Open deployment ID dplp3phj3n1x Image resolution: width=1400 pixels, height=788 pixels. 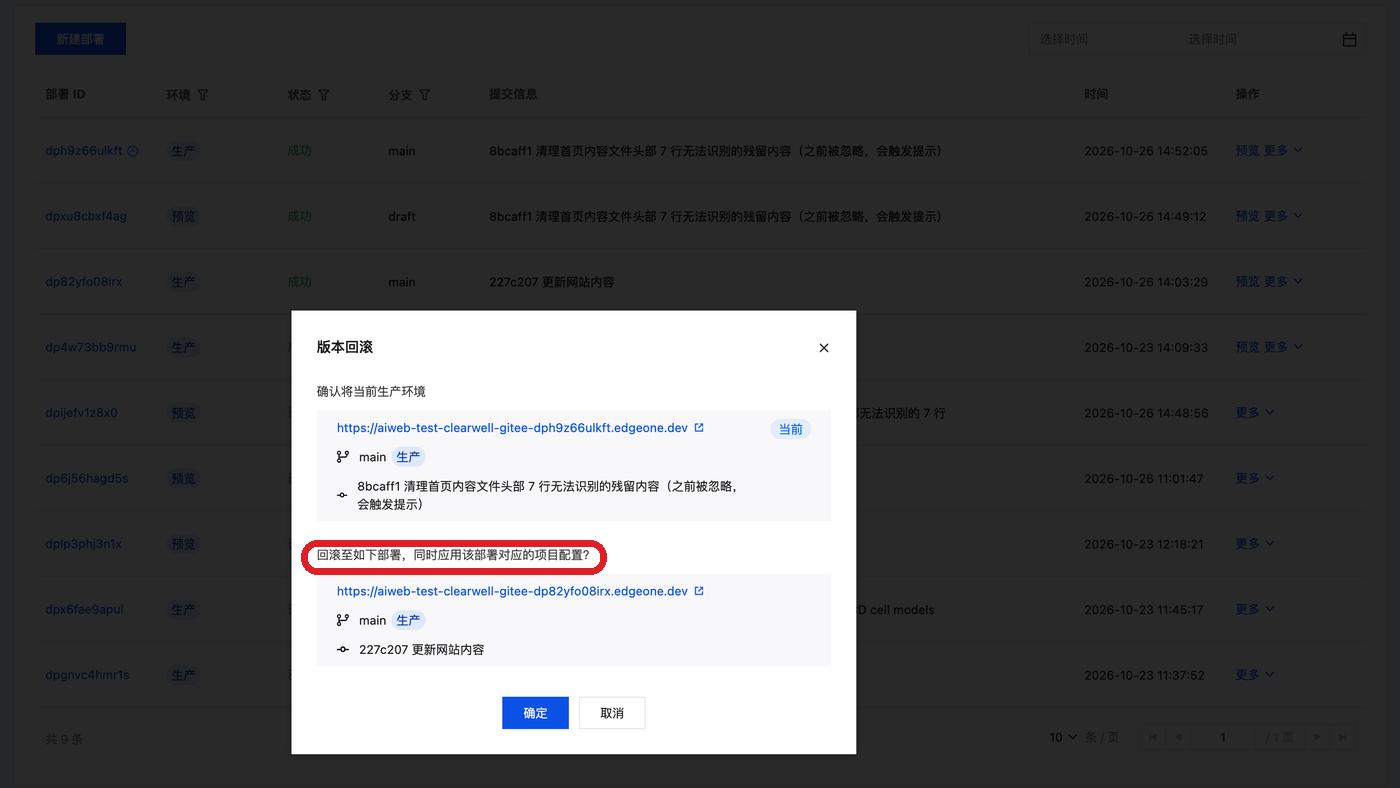pos(84,544)
